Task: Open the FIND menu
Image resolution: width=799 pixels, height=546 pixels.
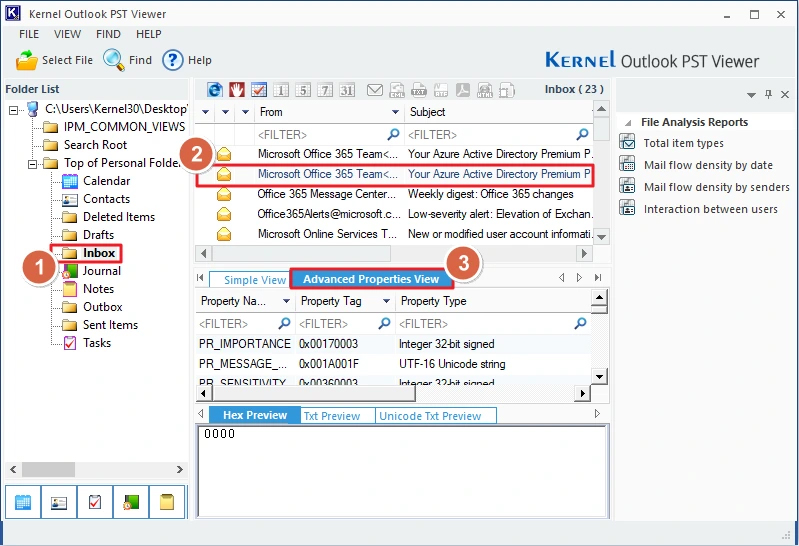Action: [x=109, y=34]
